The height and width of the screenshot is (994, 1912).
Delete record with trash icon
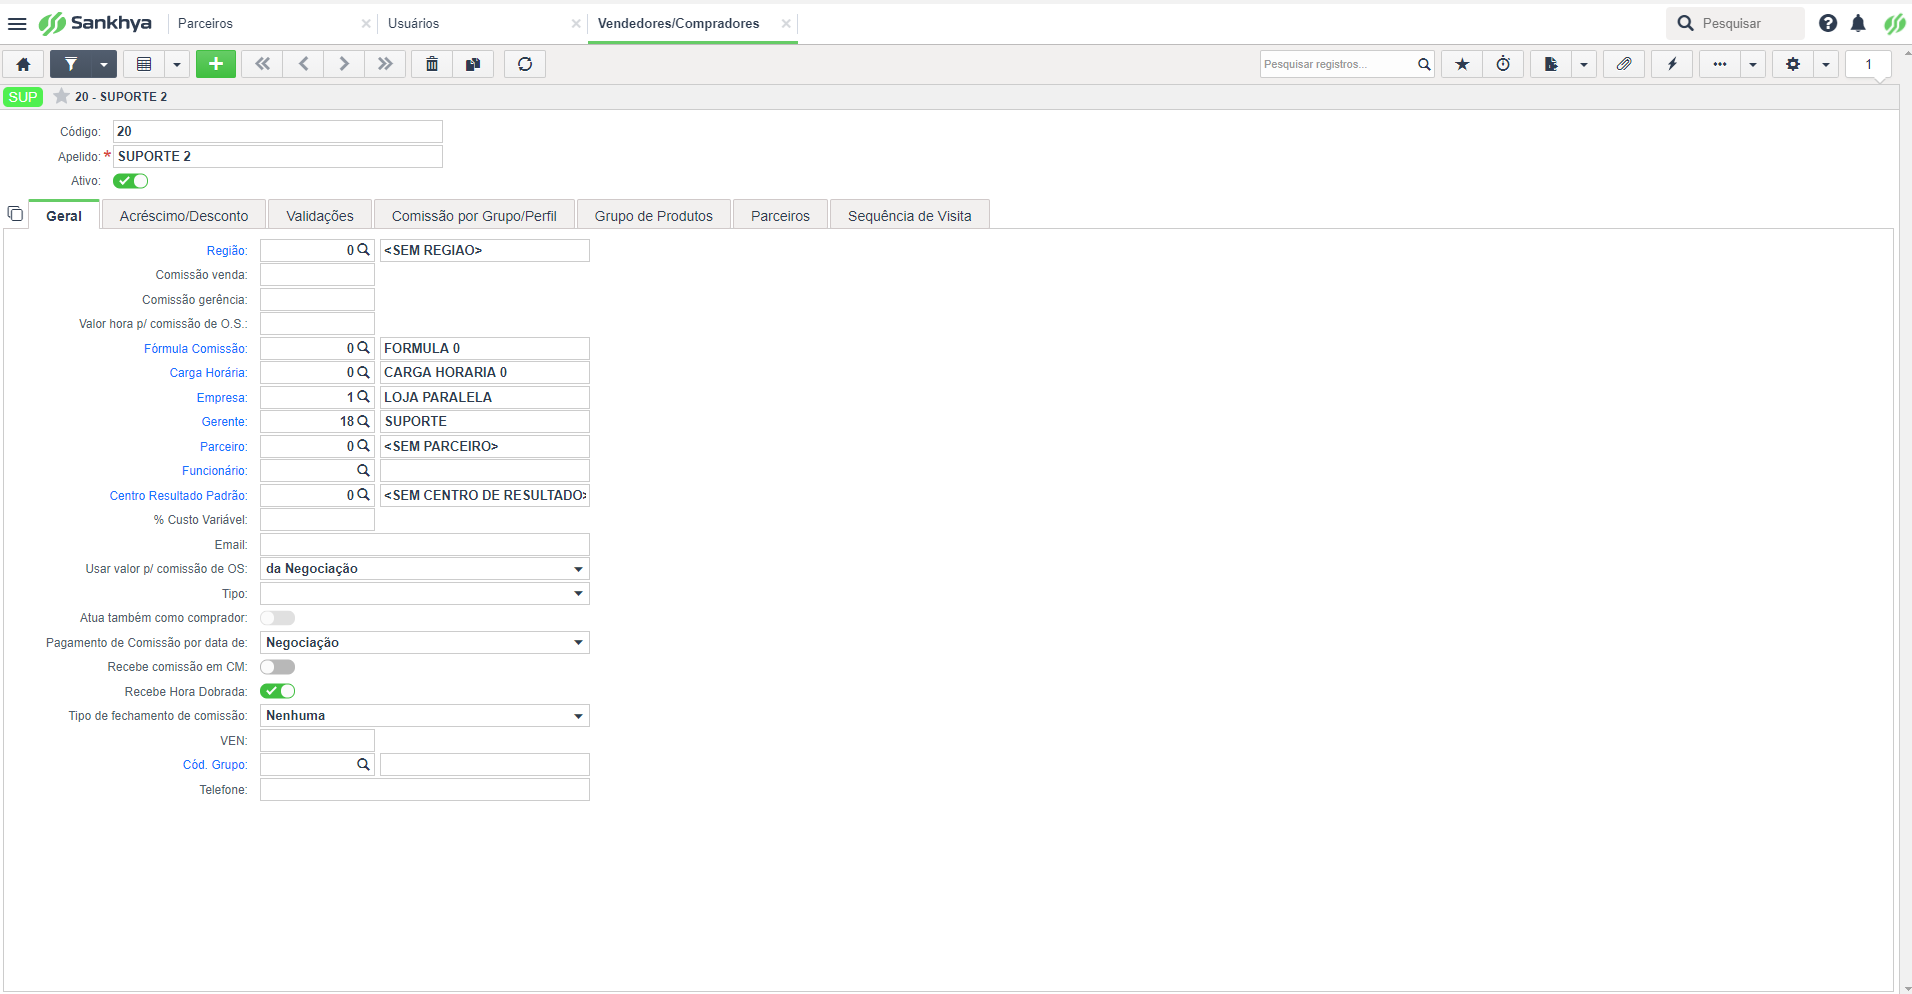[432, 64]
